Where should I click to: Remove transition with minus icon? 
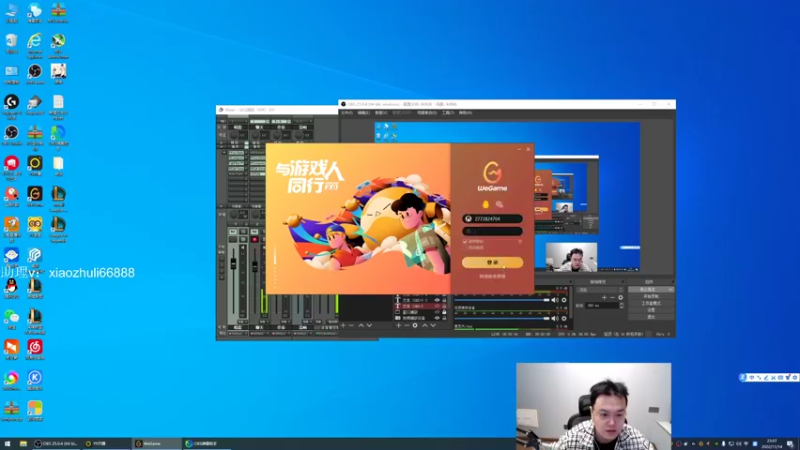(x=612, y=297)
